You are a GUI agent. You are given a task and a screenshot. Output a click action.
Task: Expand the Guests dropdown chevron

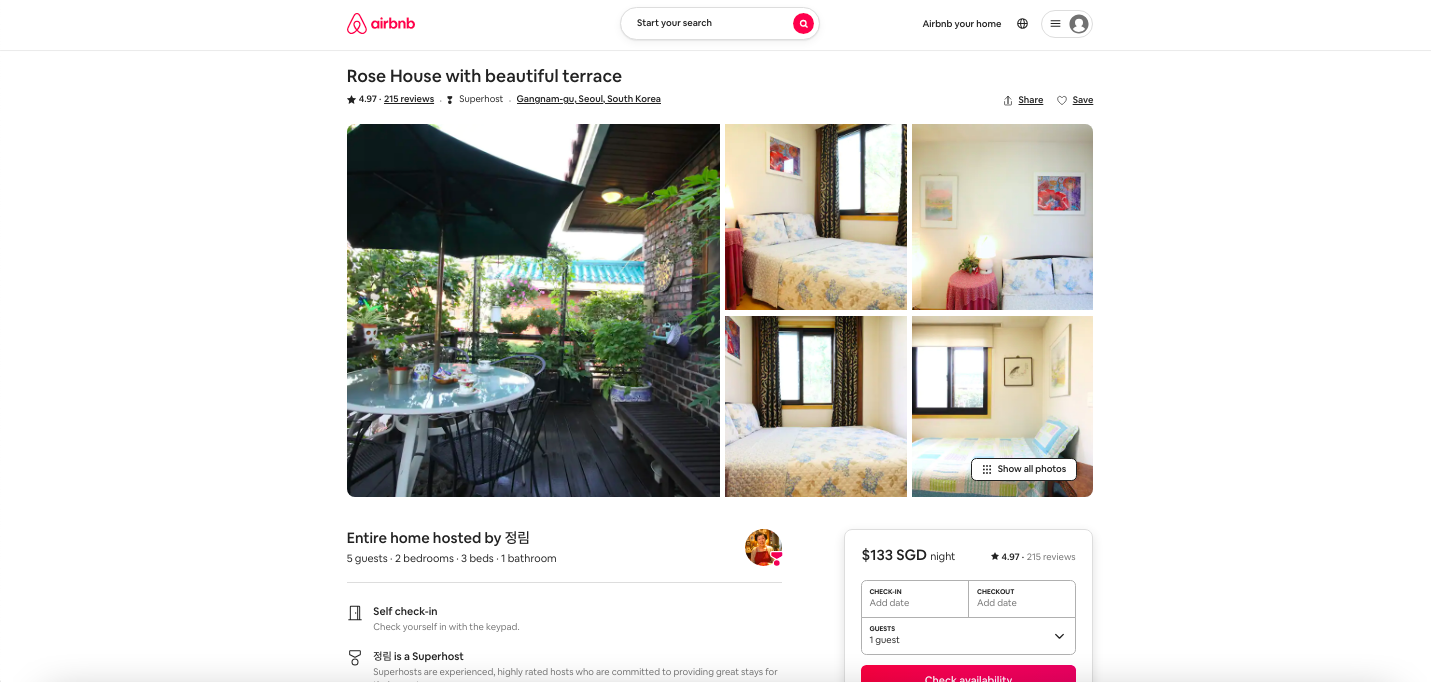[1059, 636]
